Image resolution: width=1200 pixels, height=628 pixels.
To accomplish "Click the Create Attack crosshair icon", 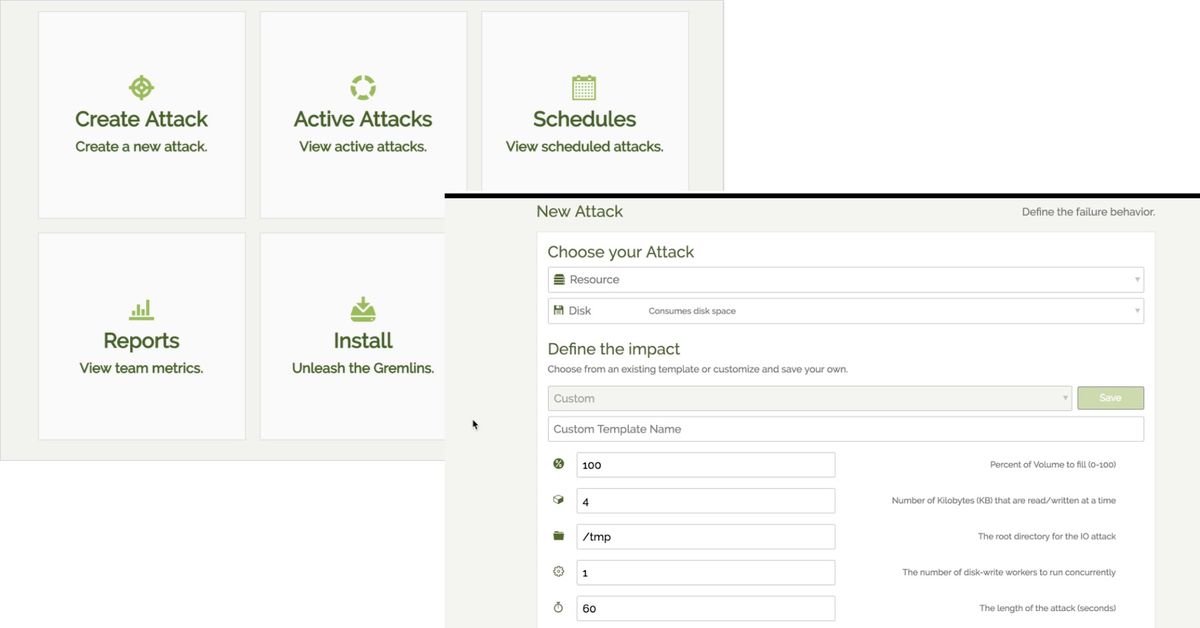I will 142,88.
